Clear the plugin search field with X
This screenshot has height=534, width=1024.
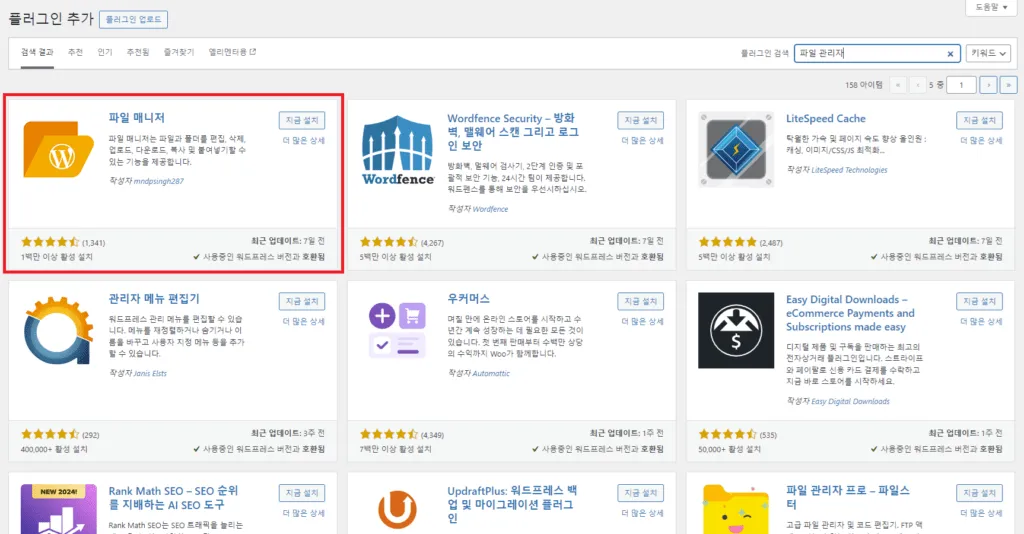coord(950,53)
